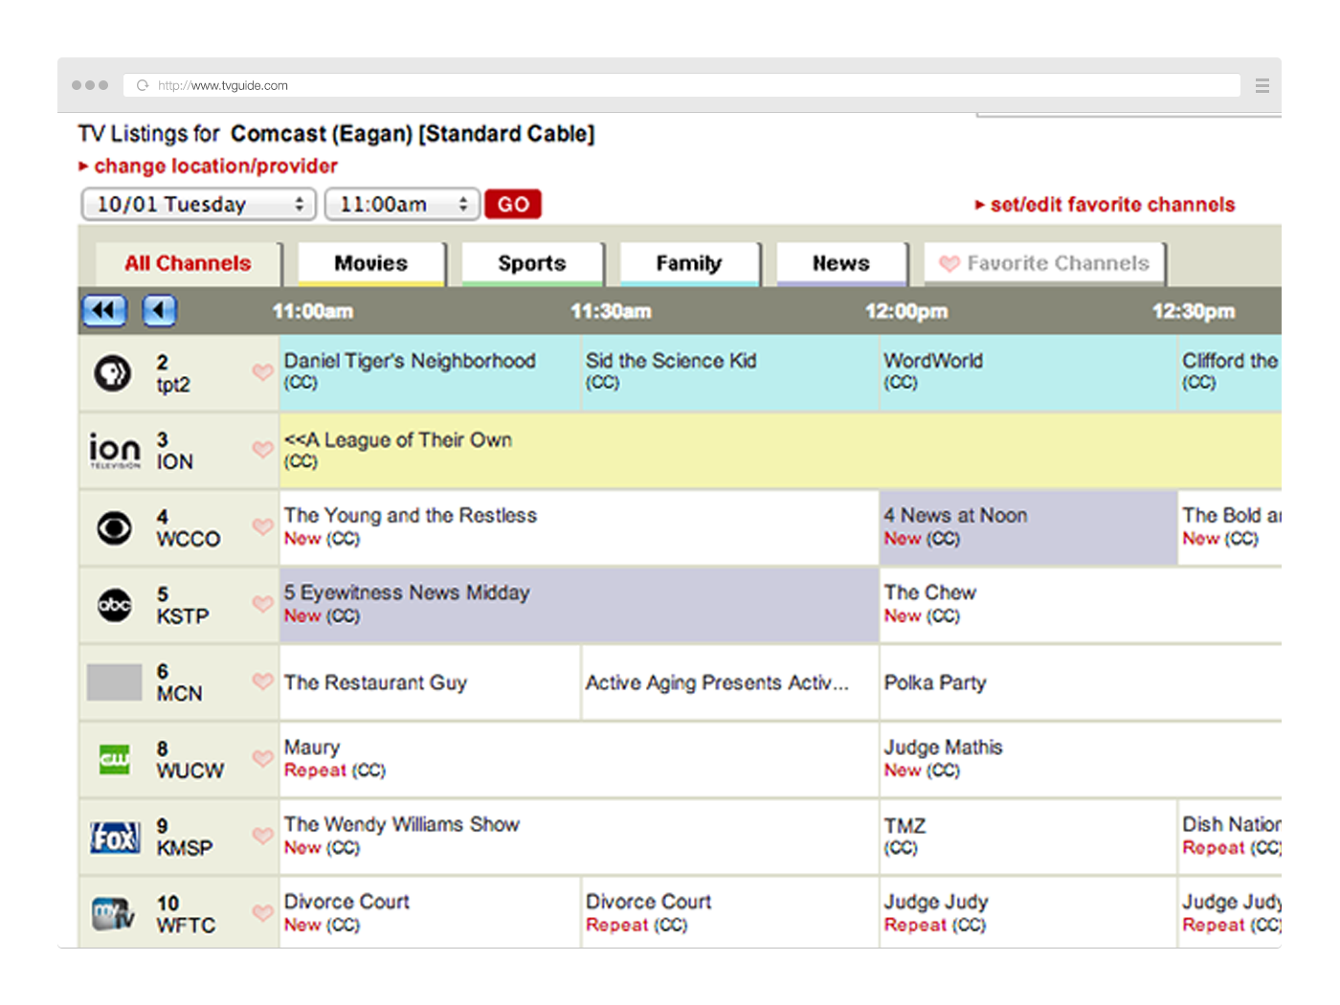This screenshot has height=1005, width=1340.
Task: Mark channel 9 KMSP as a favorite
Action: click(x=262, y=837)
